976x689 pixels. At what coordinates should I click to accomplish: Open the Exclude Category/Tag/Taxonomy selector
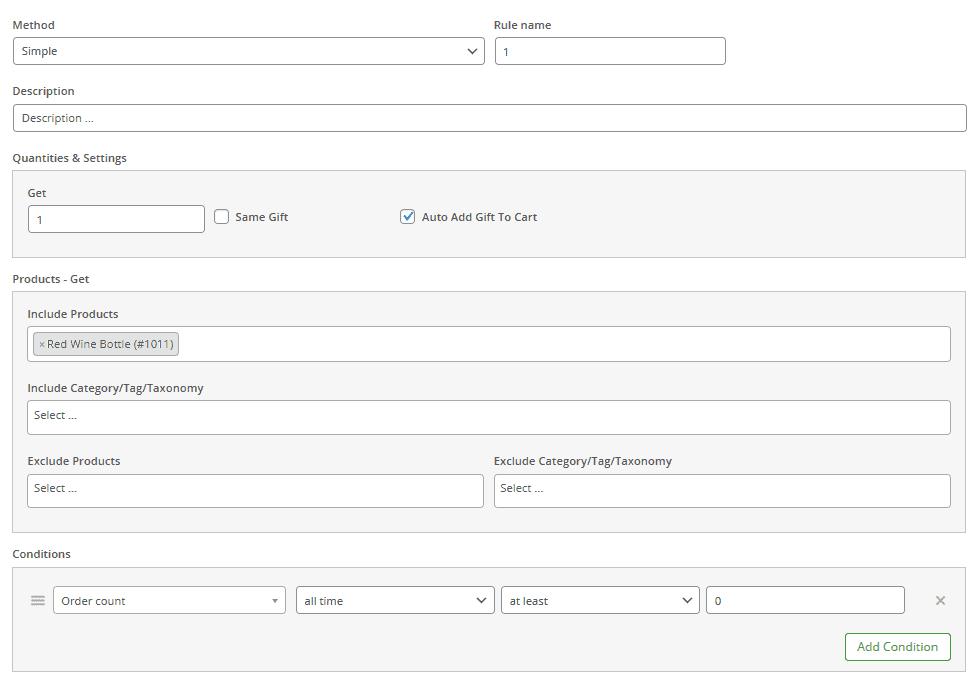point(721,490)
